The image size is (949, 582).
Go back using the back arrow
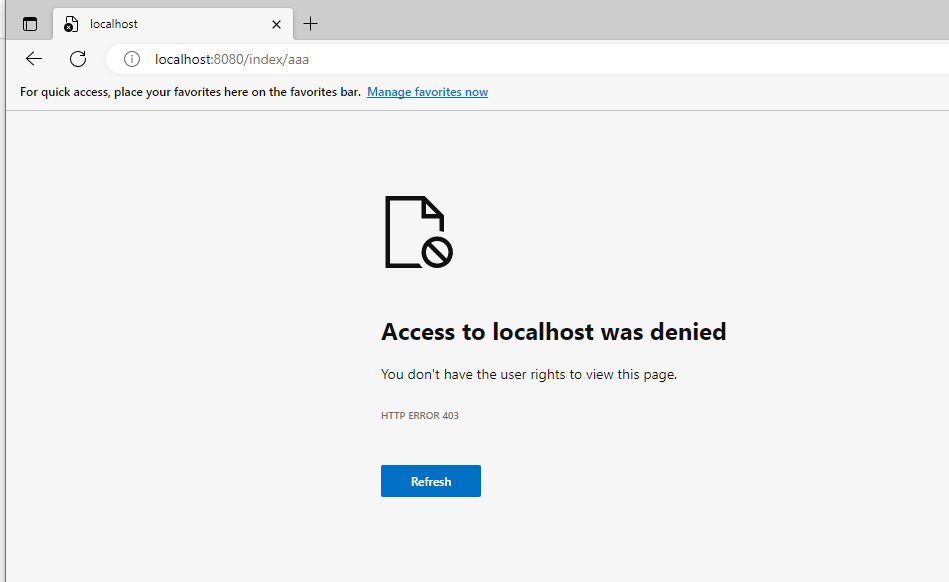(34, 59)
